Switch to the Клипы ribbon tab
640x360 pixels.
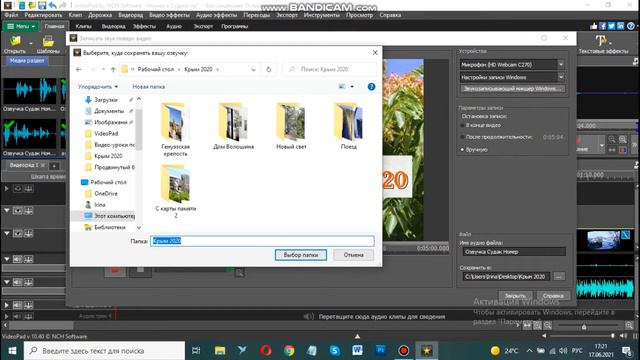(83, 26)
